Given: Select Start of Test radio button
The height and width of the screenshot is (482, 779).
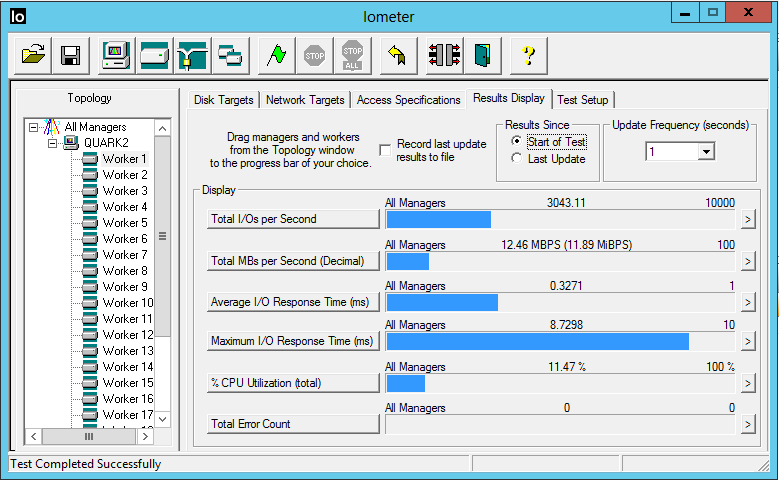Looking at the screenshot, I should point(517,142).
